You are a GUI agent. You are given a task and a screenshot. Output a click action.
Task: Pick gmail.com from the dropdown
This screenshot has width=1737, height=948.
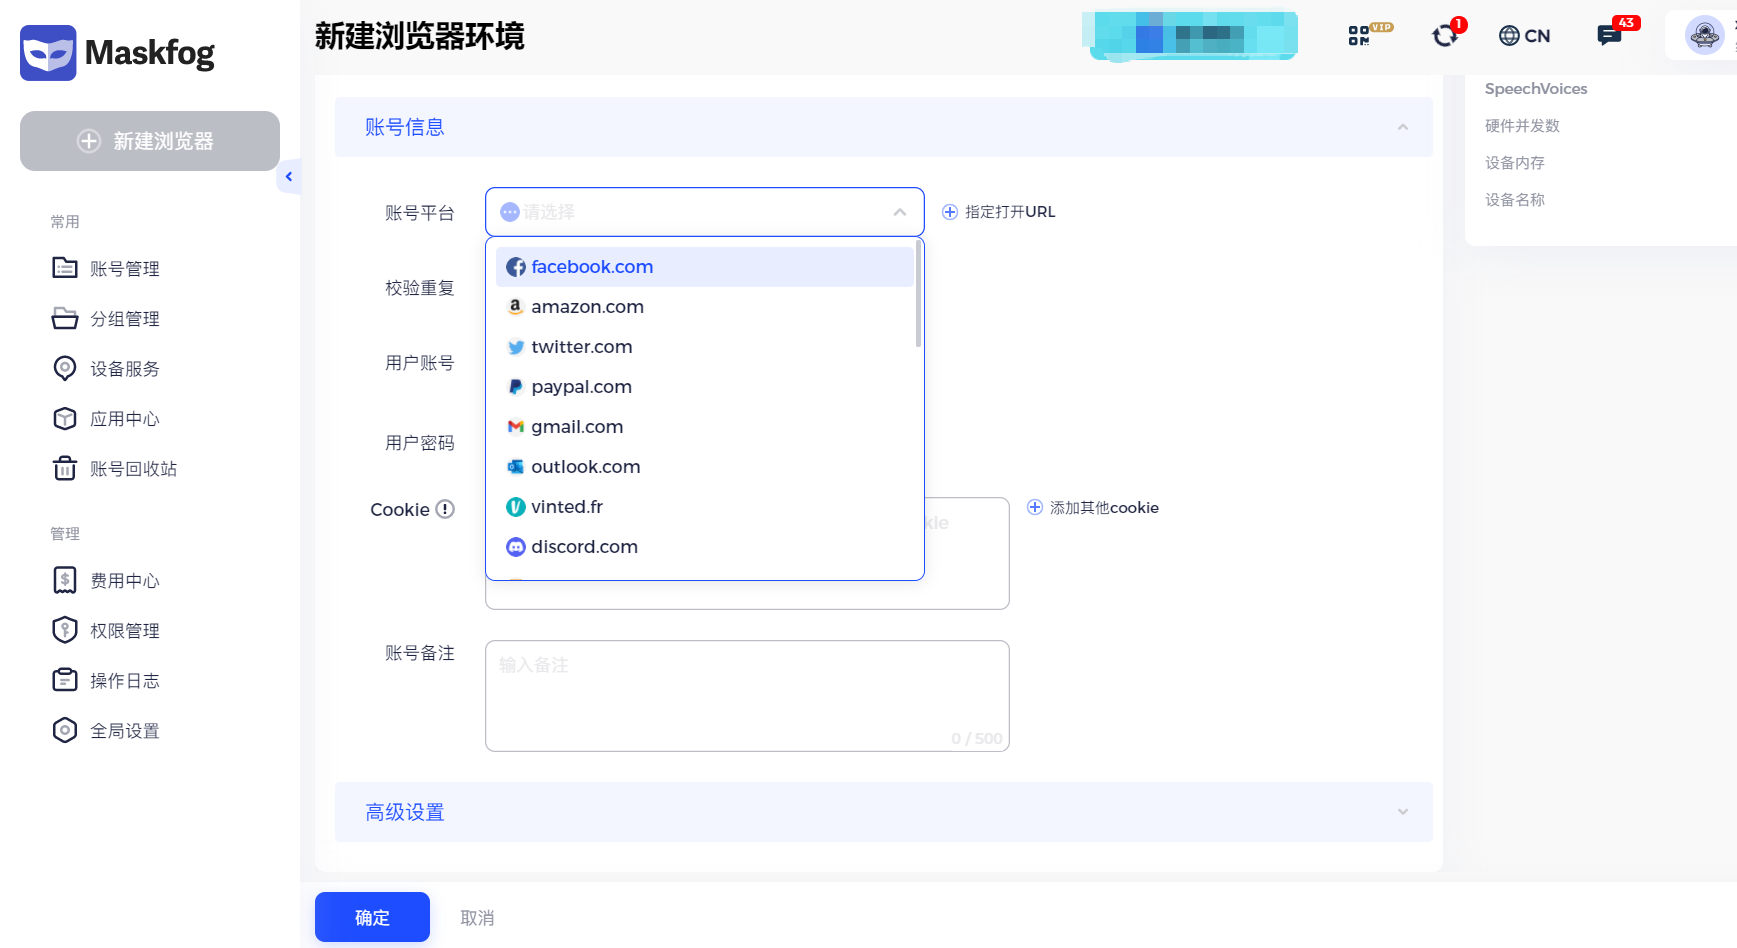(x=705, y=427)
